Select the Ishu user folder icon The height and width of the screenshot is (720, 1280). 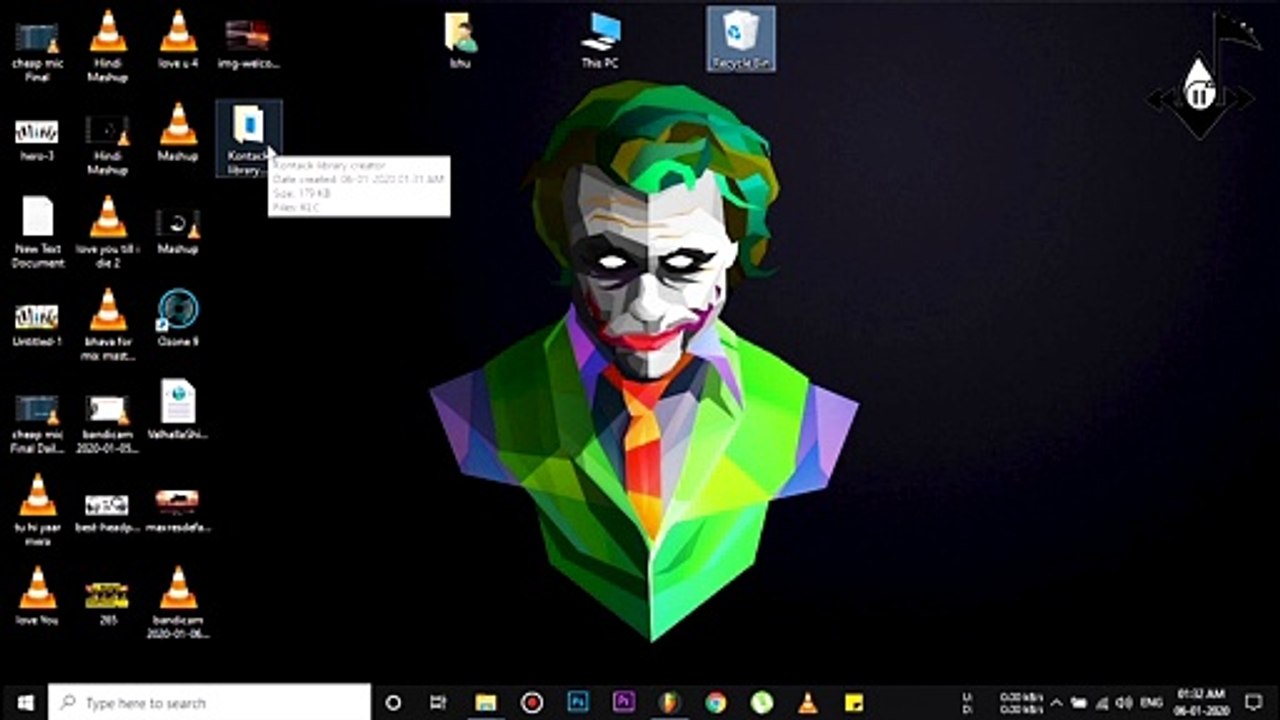click(x=460, y=40)
